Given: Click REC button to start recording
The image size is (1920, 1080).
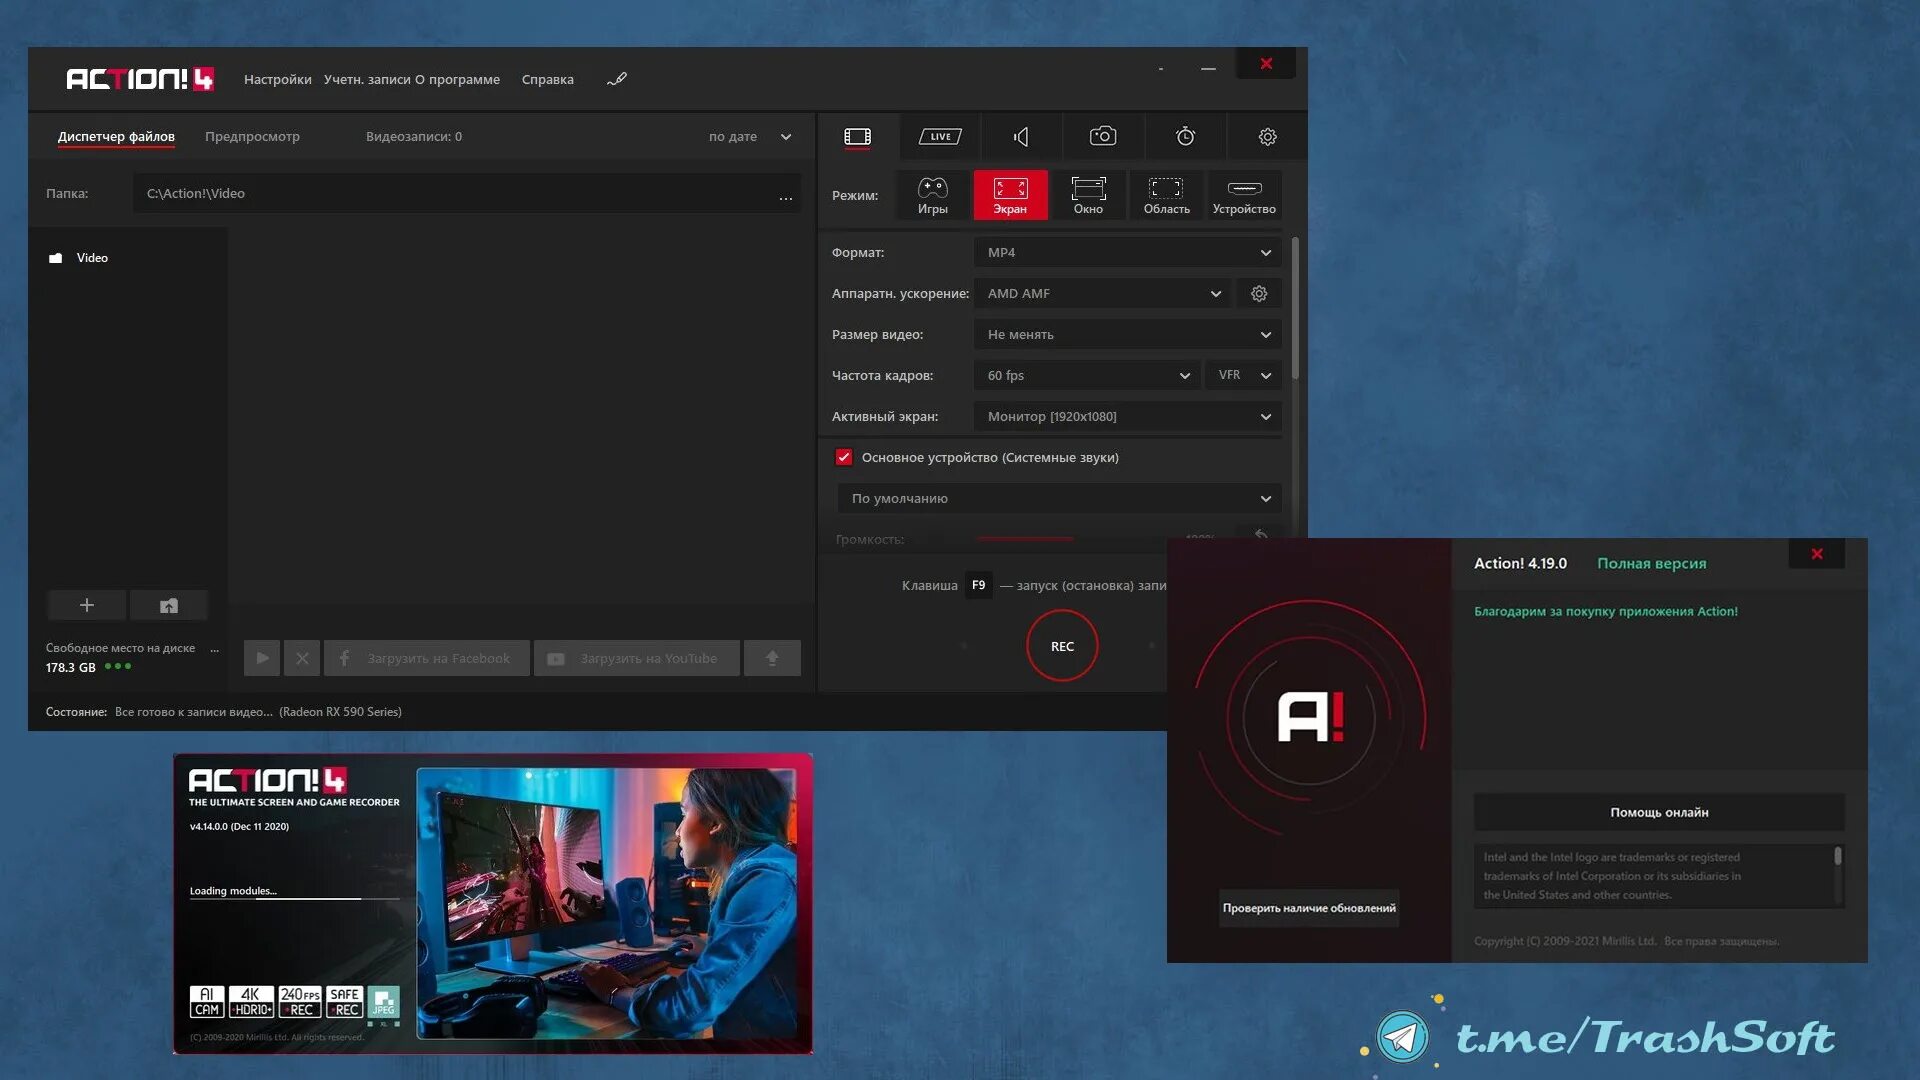Looking at the screenshot, I should (x=1062, y=645).
